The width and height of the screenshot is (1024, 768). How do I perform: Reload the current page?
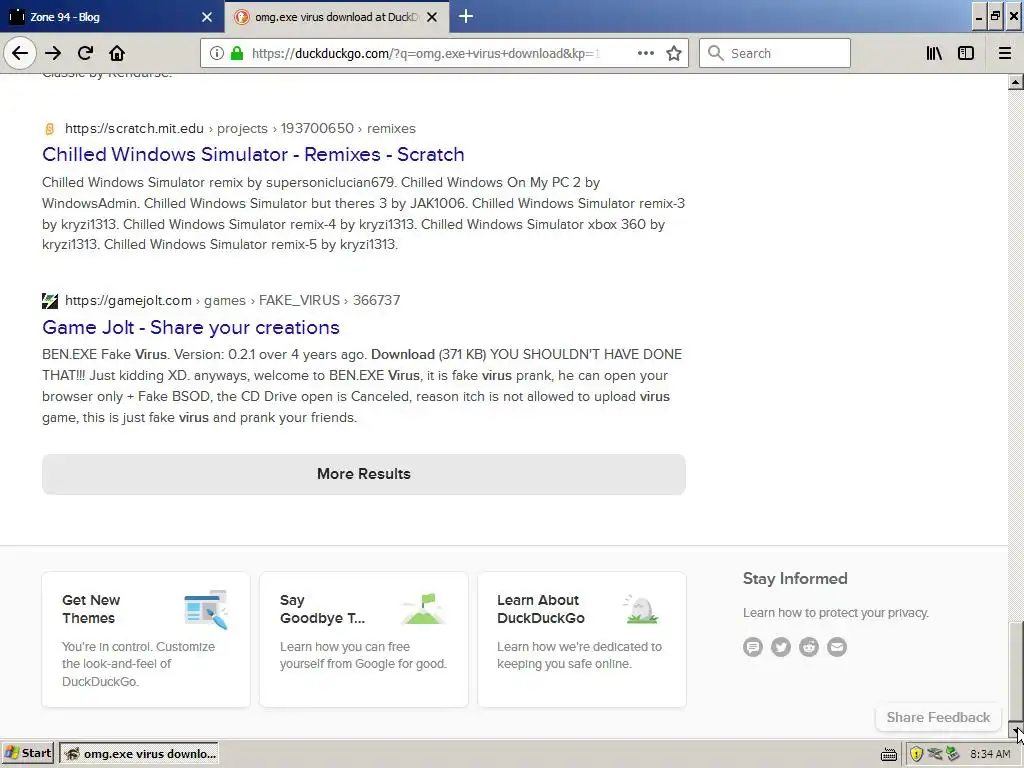(85, 53)
